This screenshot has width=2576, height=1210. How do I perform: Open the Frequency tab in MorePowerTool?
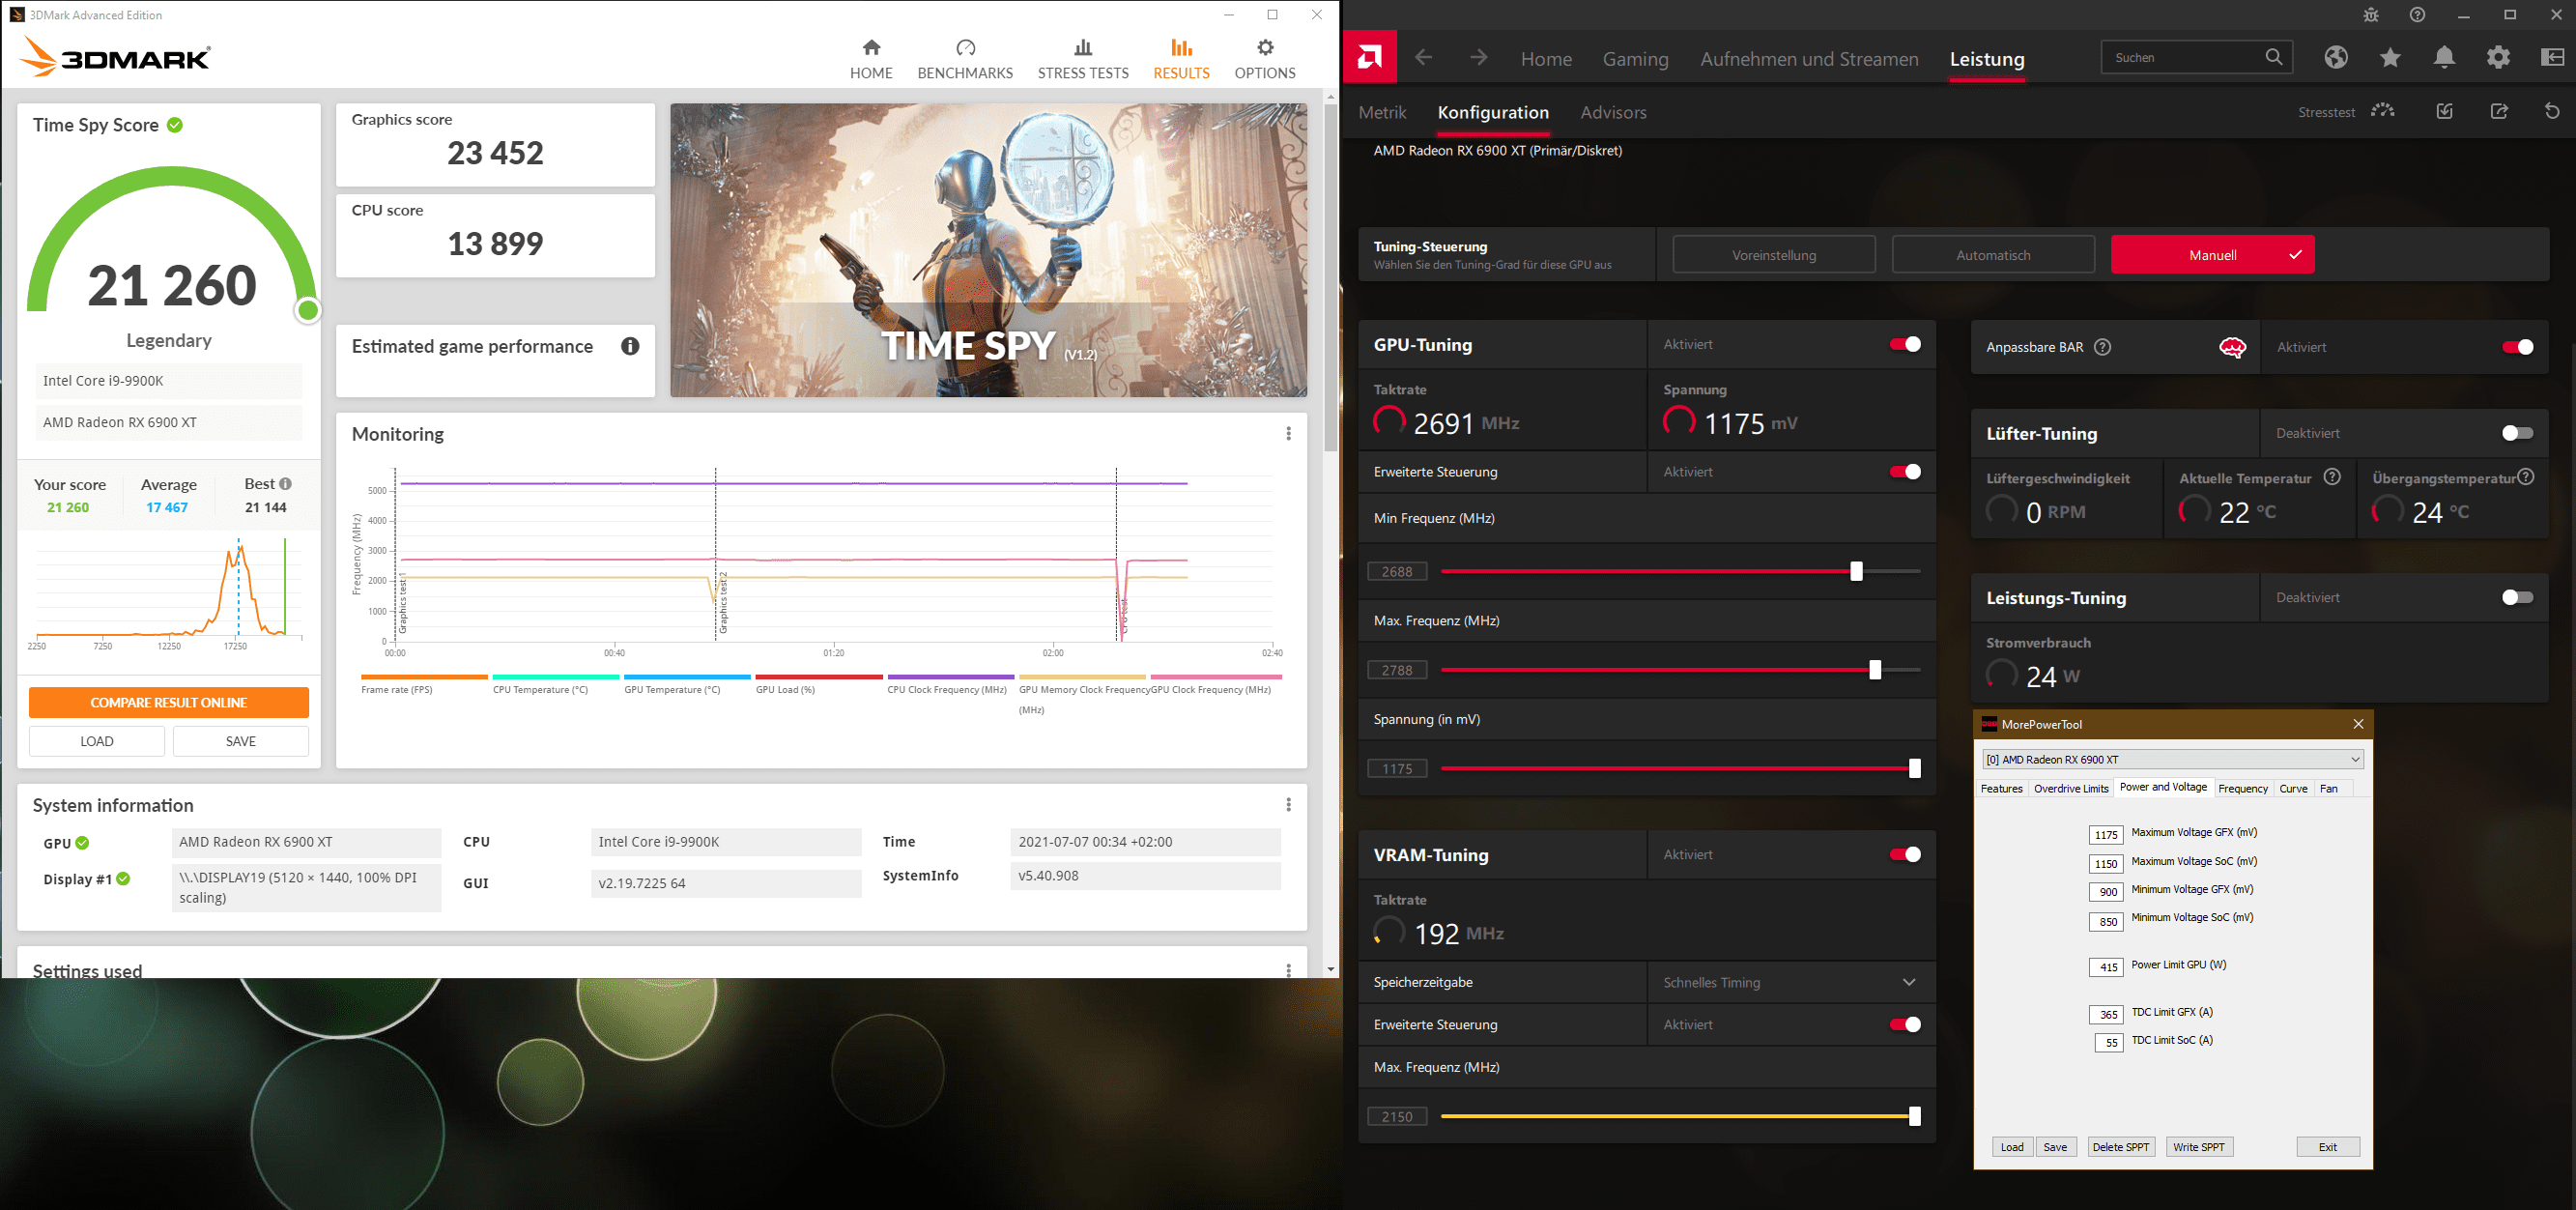[2242, 788]
